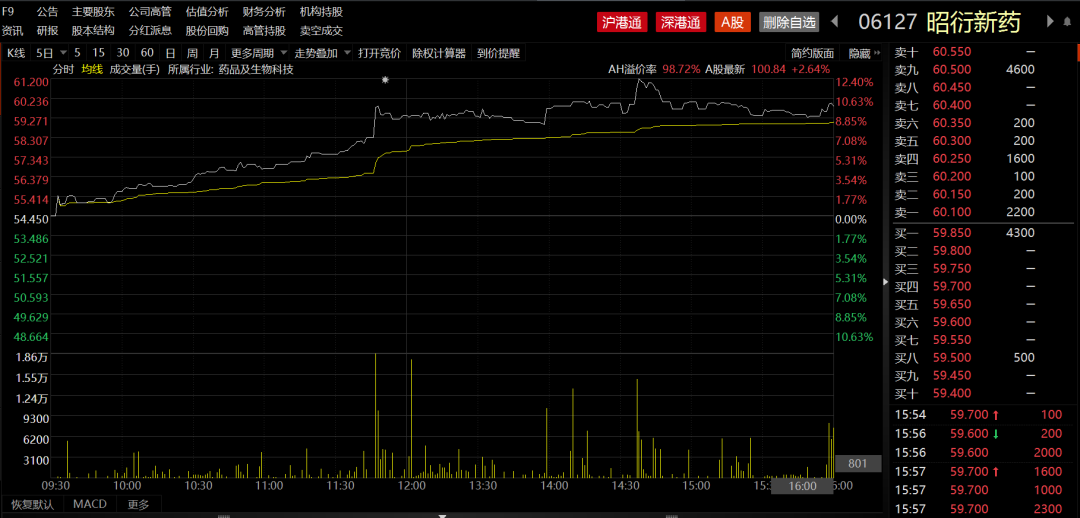Switch to K线 chart view
This screenshot has width=1080, height=518.
coord(17,53)
